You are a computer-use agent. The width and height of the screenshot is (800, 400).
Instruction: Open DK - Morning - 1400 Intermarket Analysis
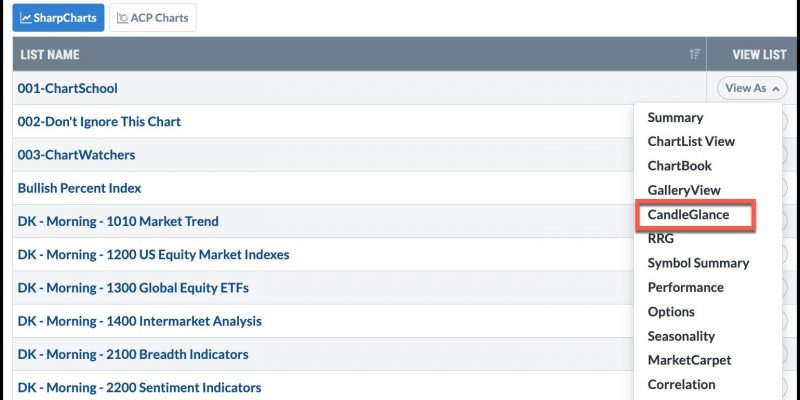139,321
